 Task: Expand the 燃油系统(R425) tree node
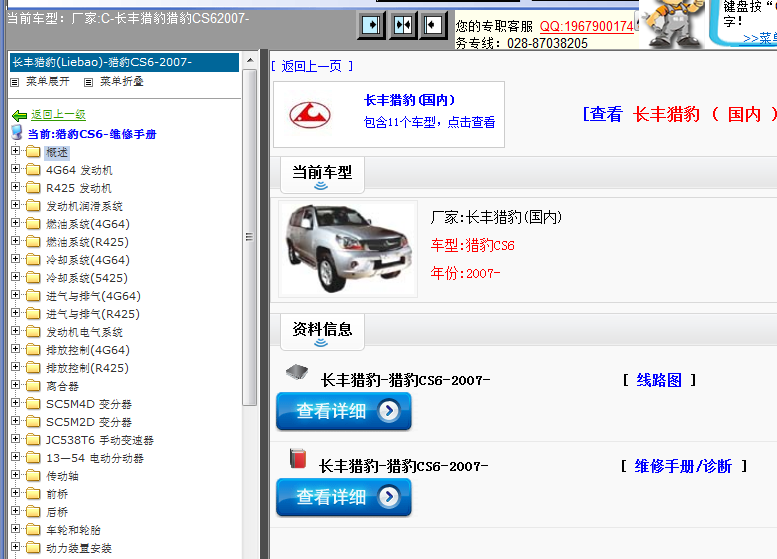pos(15,241)
